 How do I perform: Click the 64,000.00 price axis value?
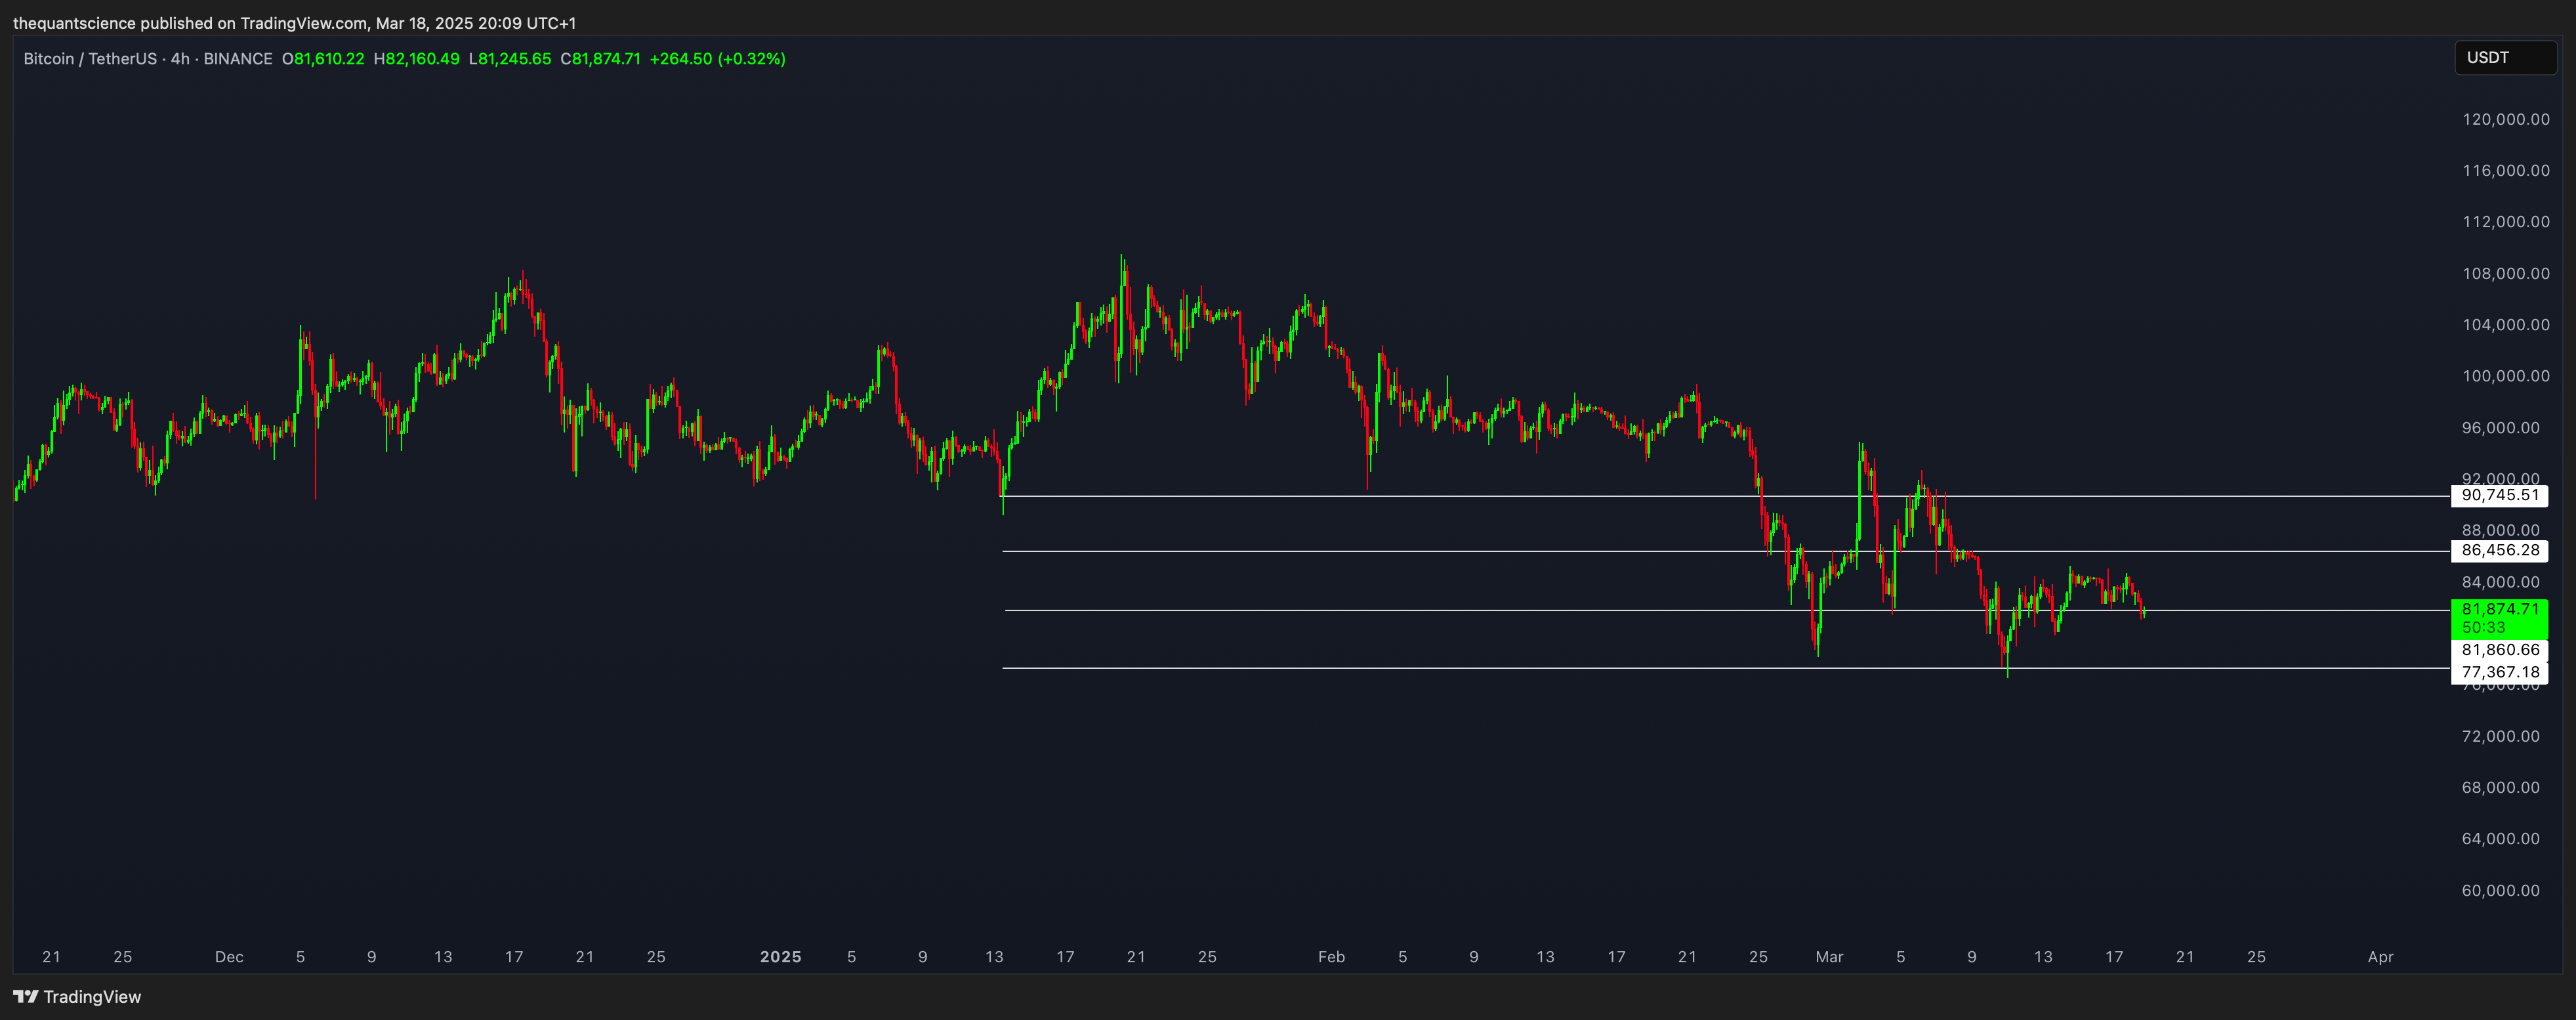(x=2500, y=839)
